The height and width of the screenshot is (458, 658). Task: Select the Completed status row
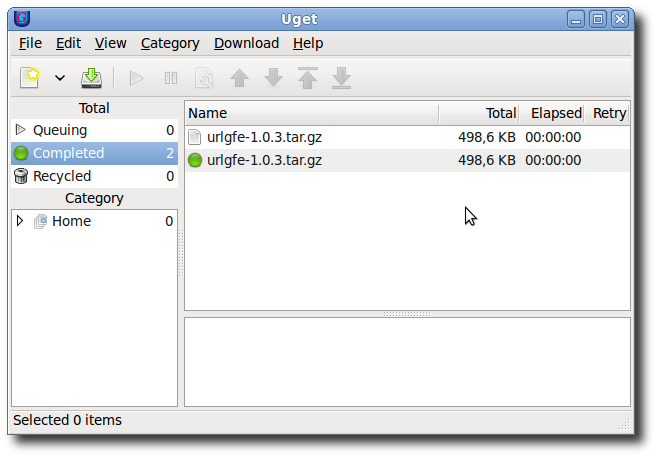(x=94, y=153)
